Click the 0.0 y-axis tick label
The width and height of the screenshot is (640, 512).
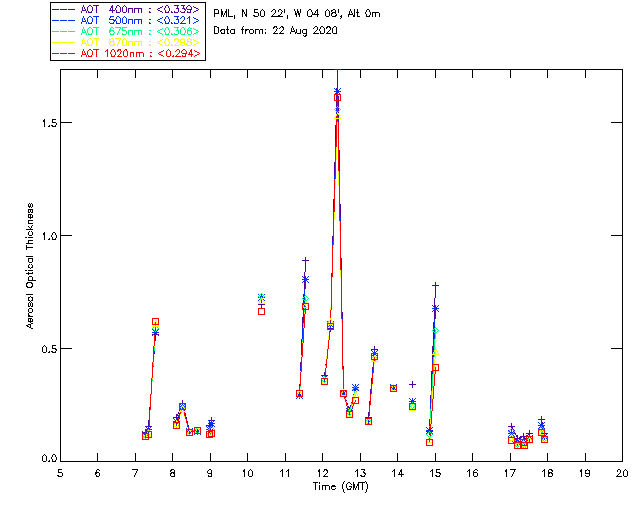coord(49,459)
